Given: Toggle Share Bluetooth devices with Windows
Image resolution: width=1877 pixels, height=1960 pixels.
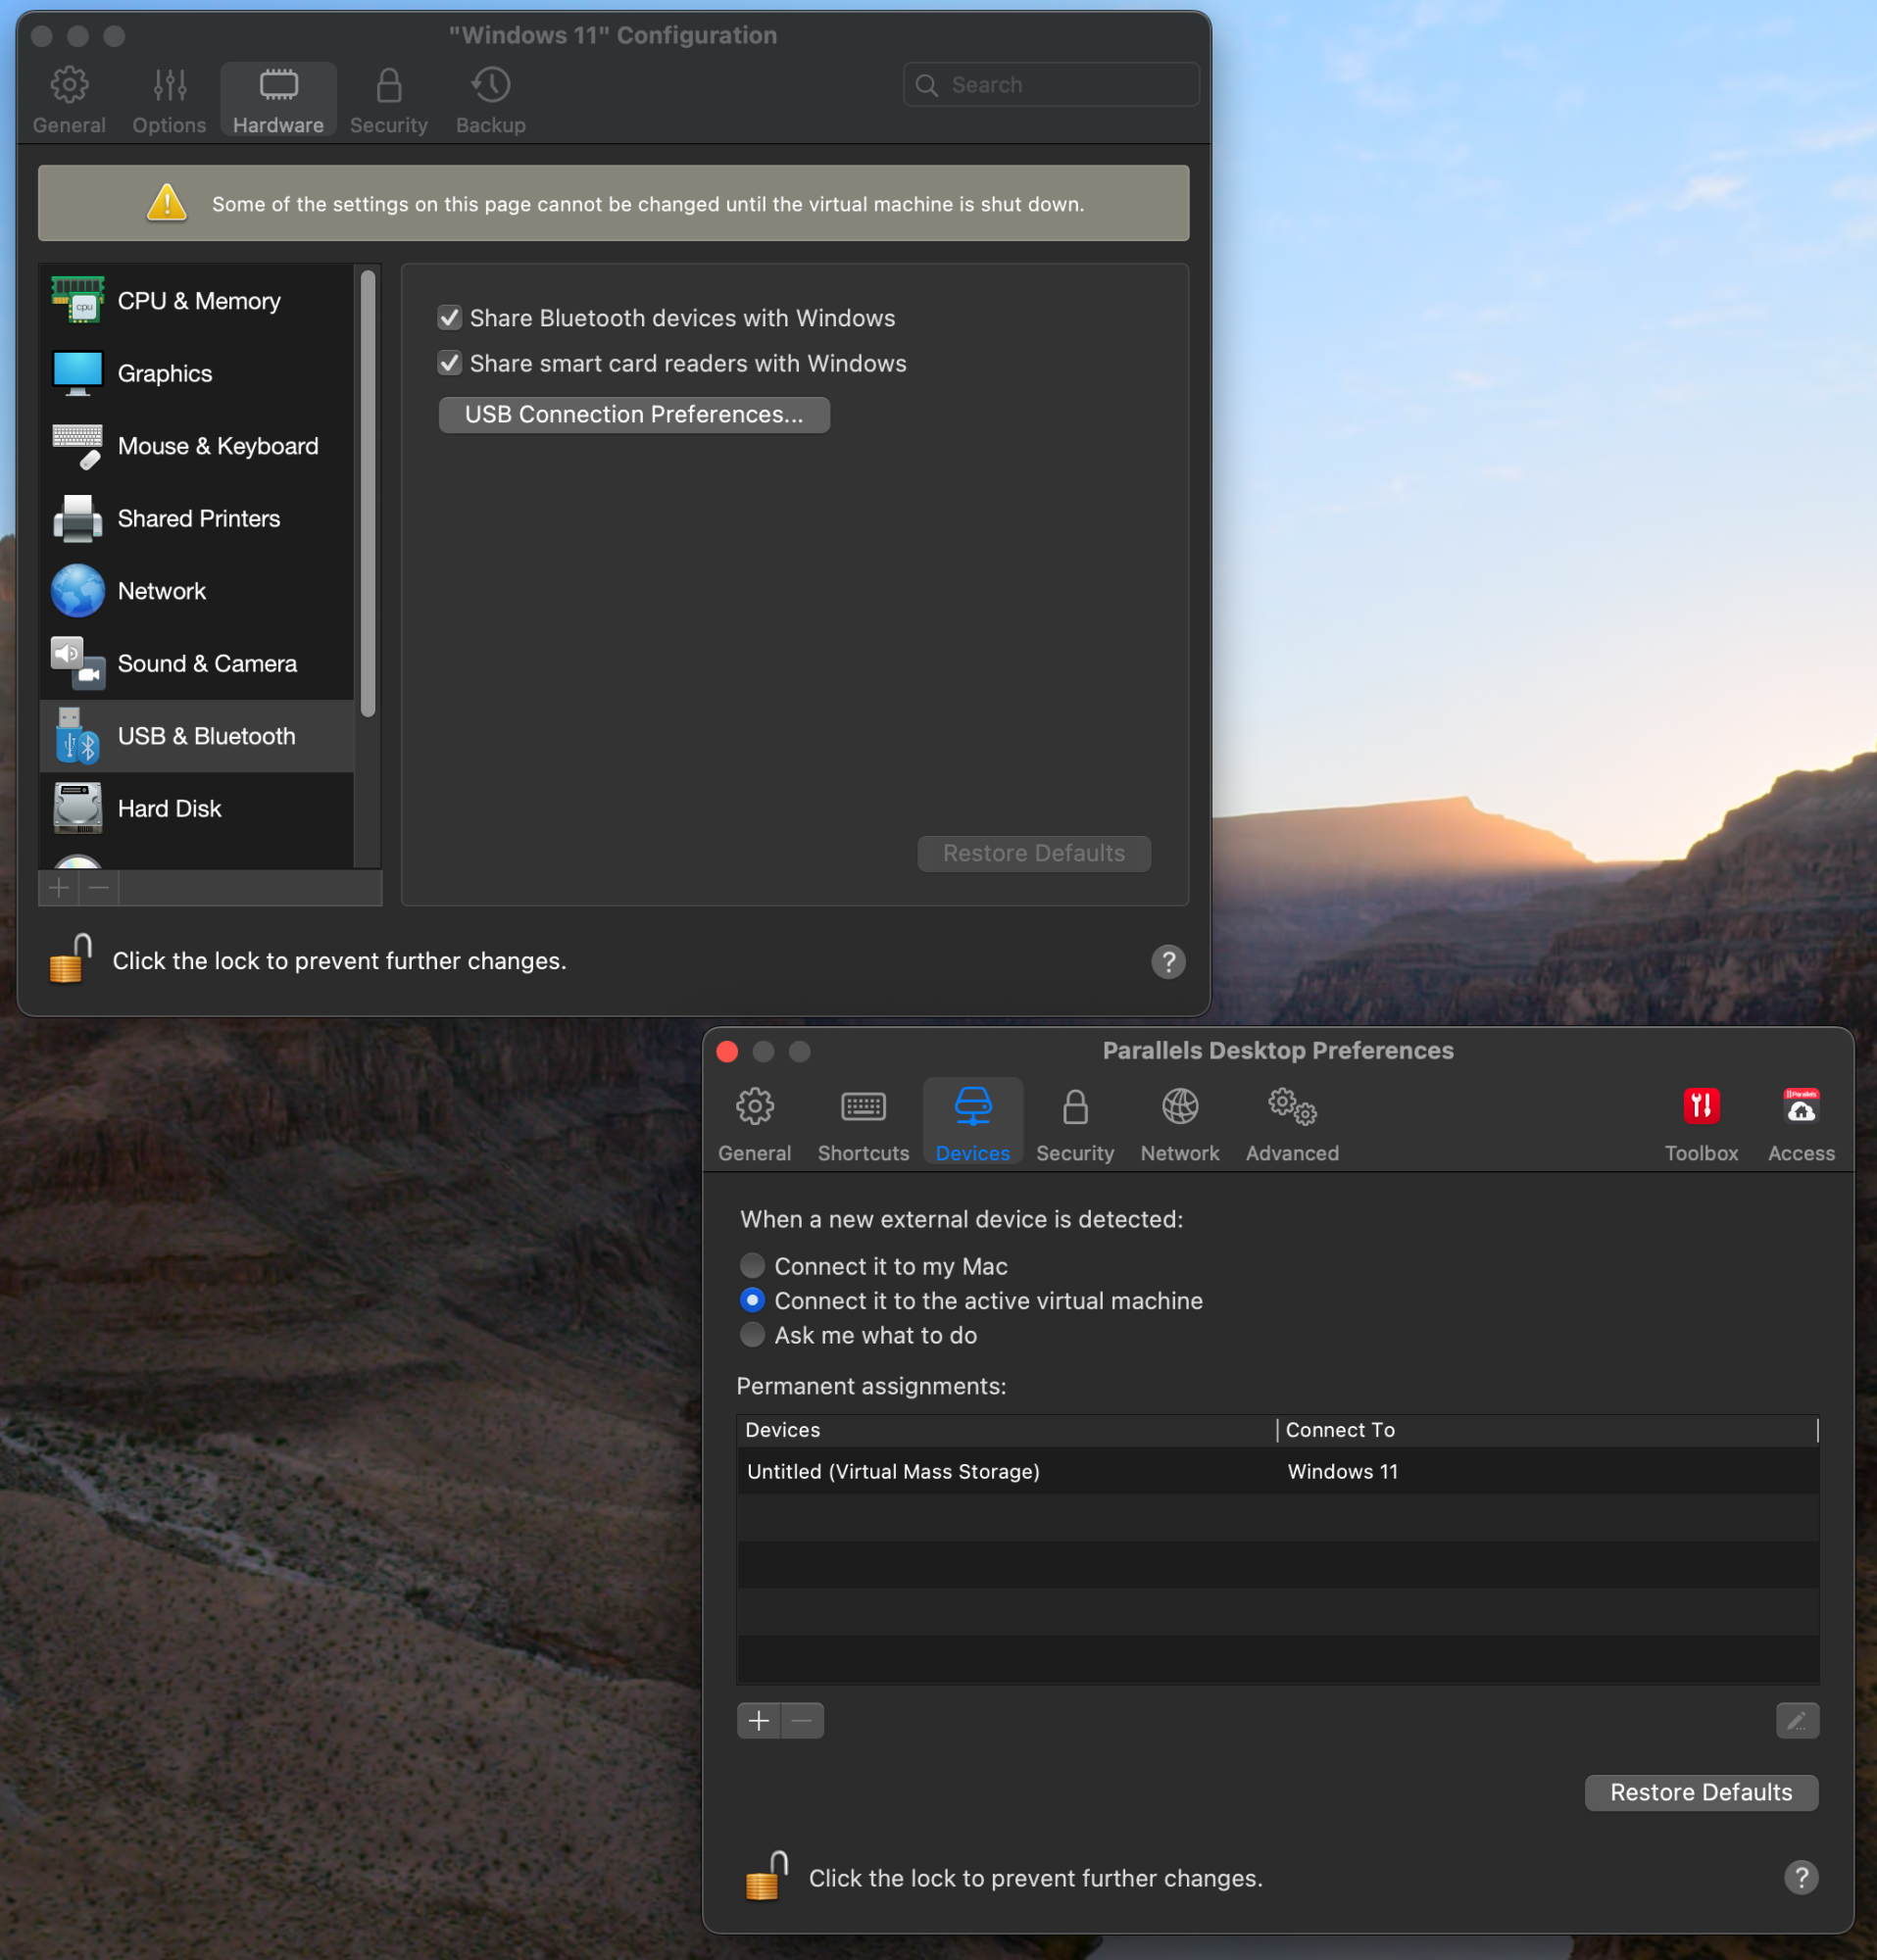Looking at the screenshot, I should pyautogui.click(x=449, y=318).
